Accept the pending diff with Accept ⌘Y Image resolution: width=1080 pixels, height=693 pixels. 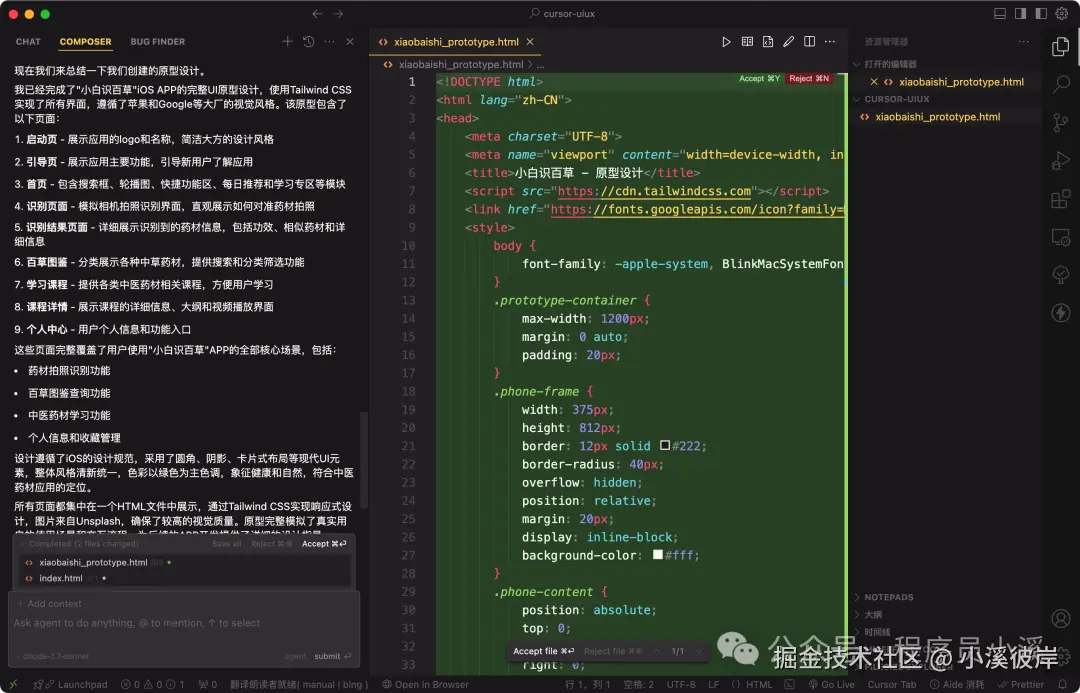pyautogui.click(x=762, y=78)
